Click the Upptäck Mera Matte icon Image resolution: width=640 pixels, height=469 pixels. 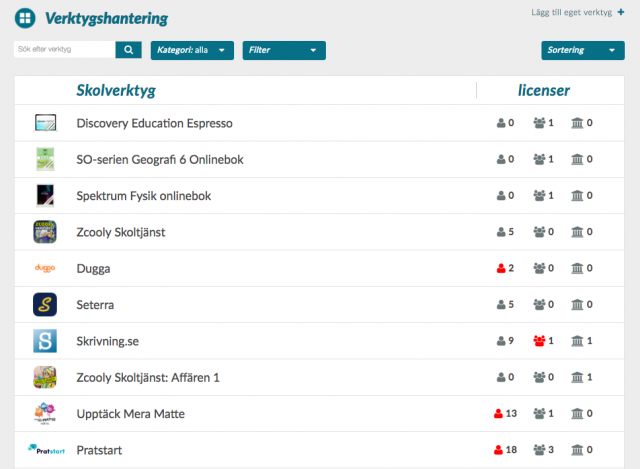pyautogui.click(x=45, y=413)
